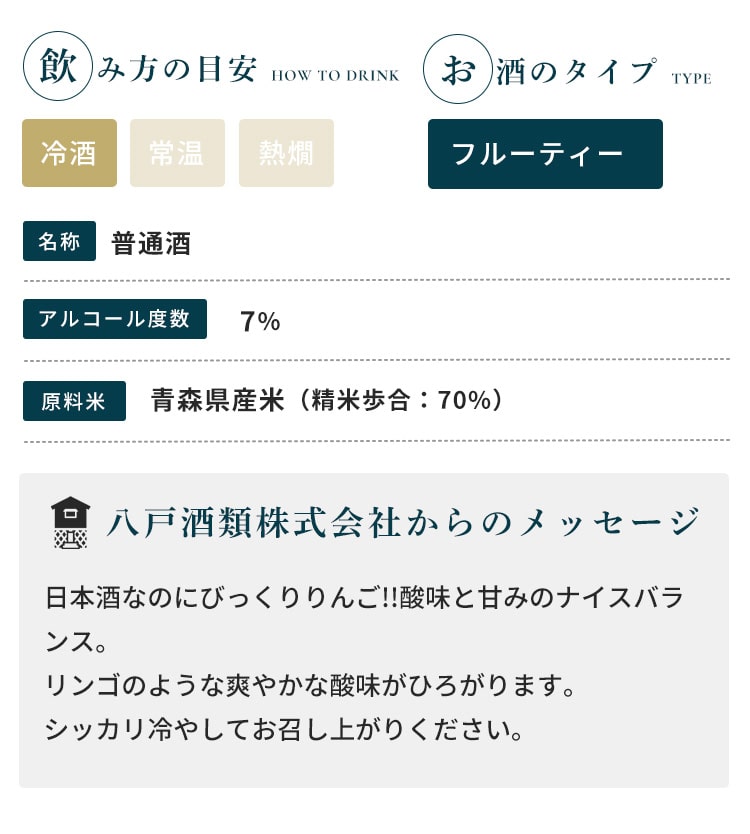Click the TYPE subtitle text

[x=692, y=78]
